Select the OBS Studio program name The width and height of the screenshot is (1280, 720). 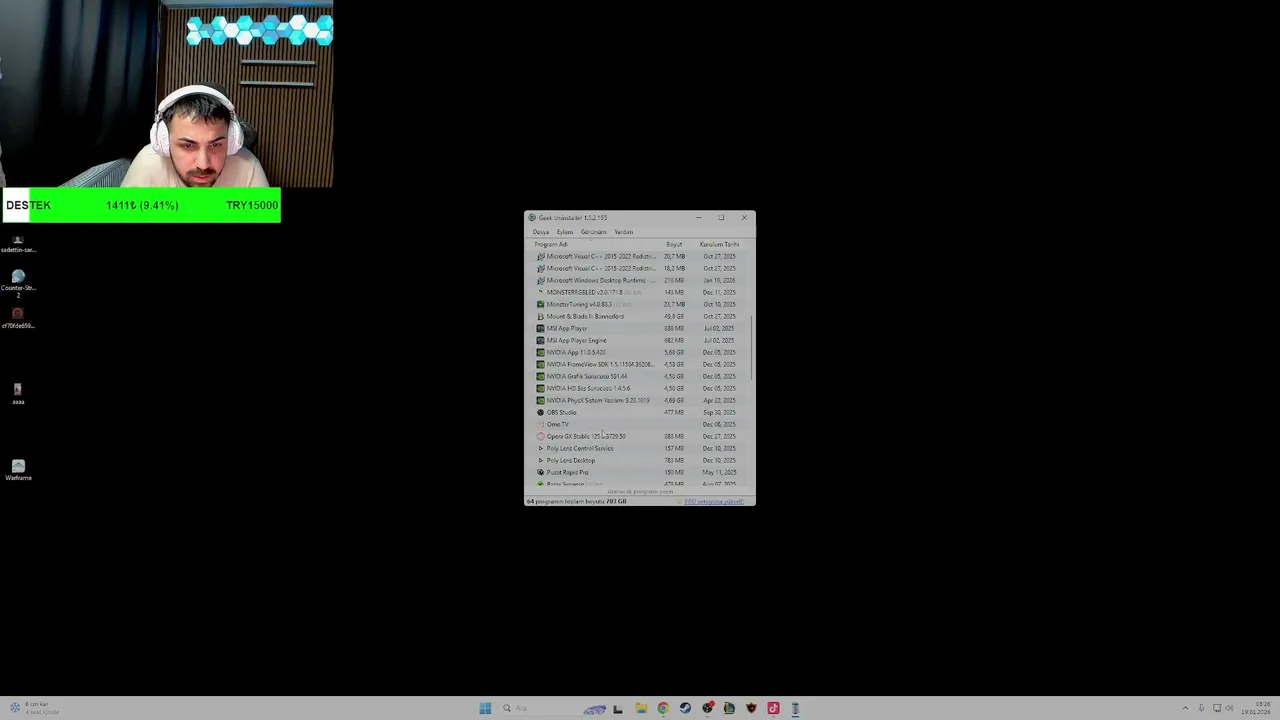562,412
